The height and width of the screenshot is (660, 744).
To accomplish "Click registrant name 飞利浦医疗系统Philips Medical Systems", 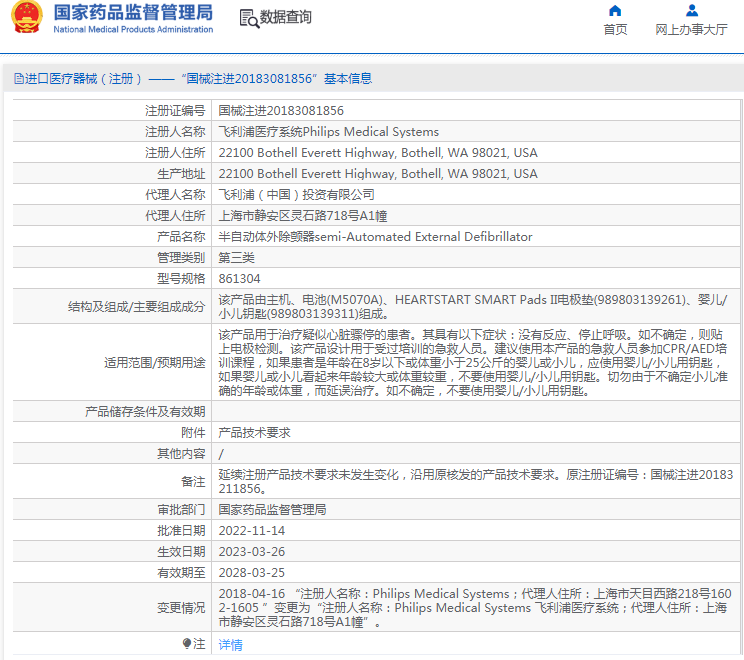I will (328, 132).
